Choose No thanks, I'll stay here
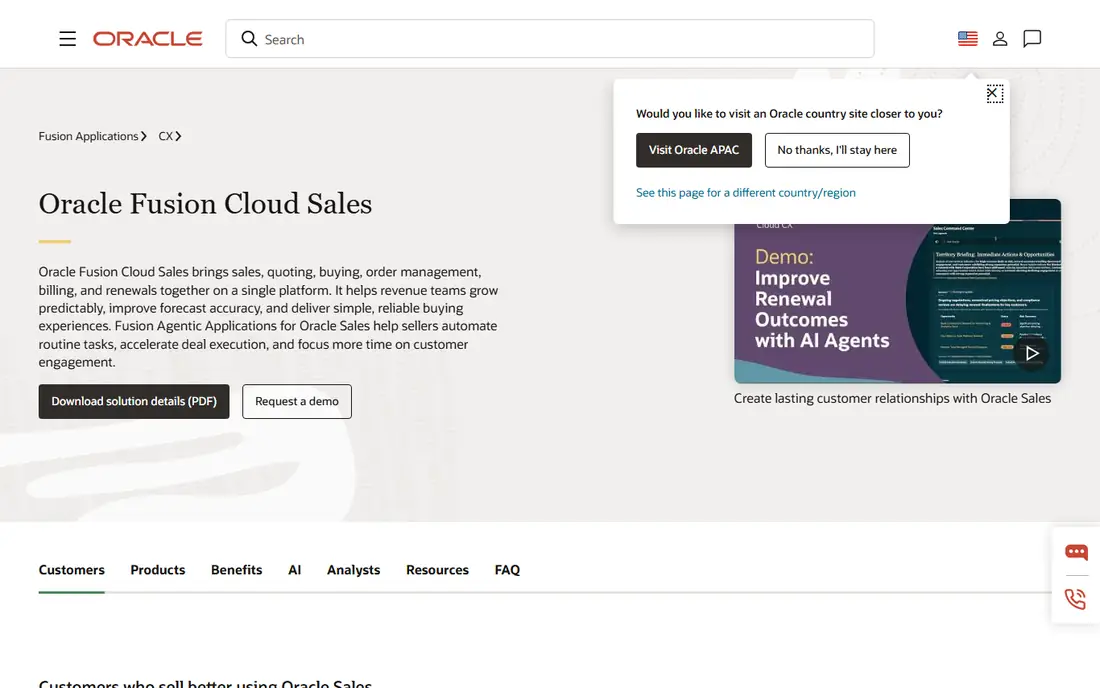 click(x=837, y=150)
